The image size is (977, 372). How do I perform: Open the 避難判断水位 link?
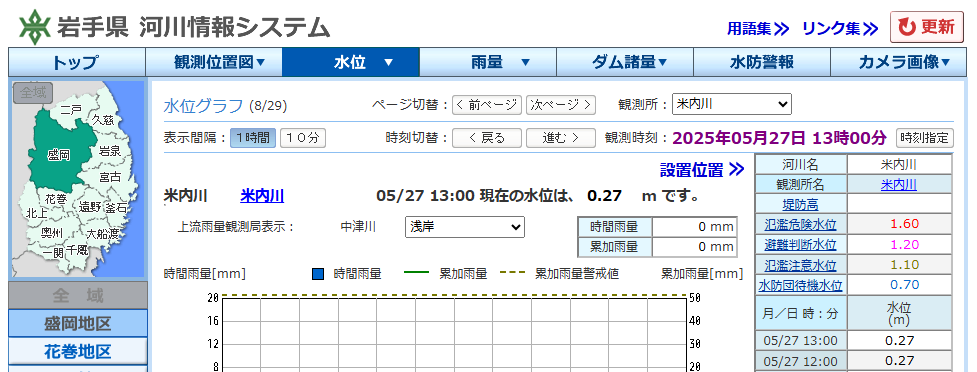801,244
